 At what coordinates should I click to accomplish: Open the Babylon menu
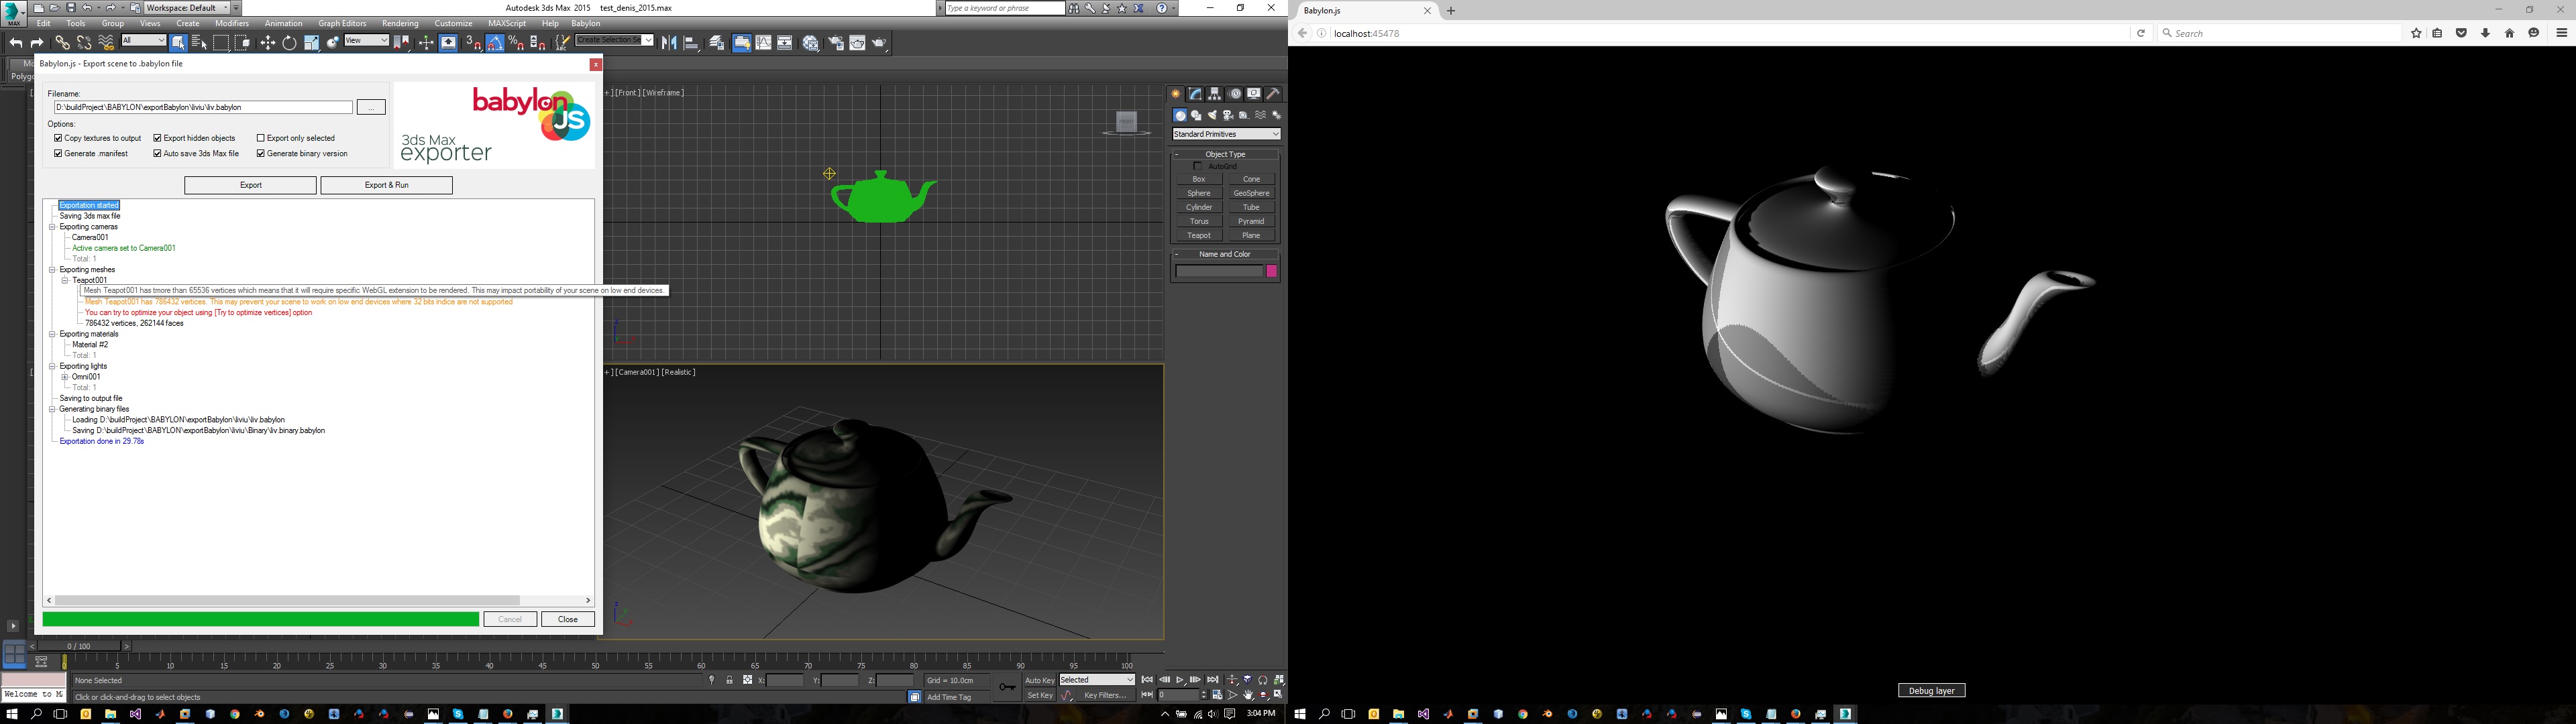tap(586, 23)
